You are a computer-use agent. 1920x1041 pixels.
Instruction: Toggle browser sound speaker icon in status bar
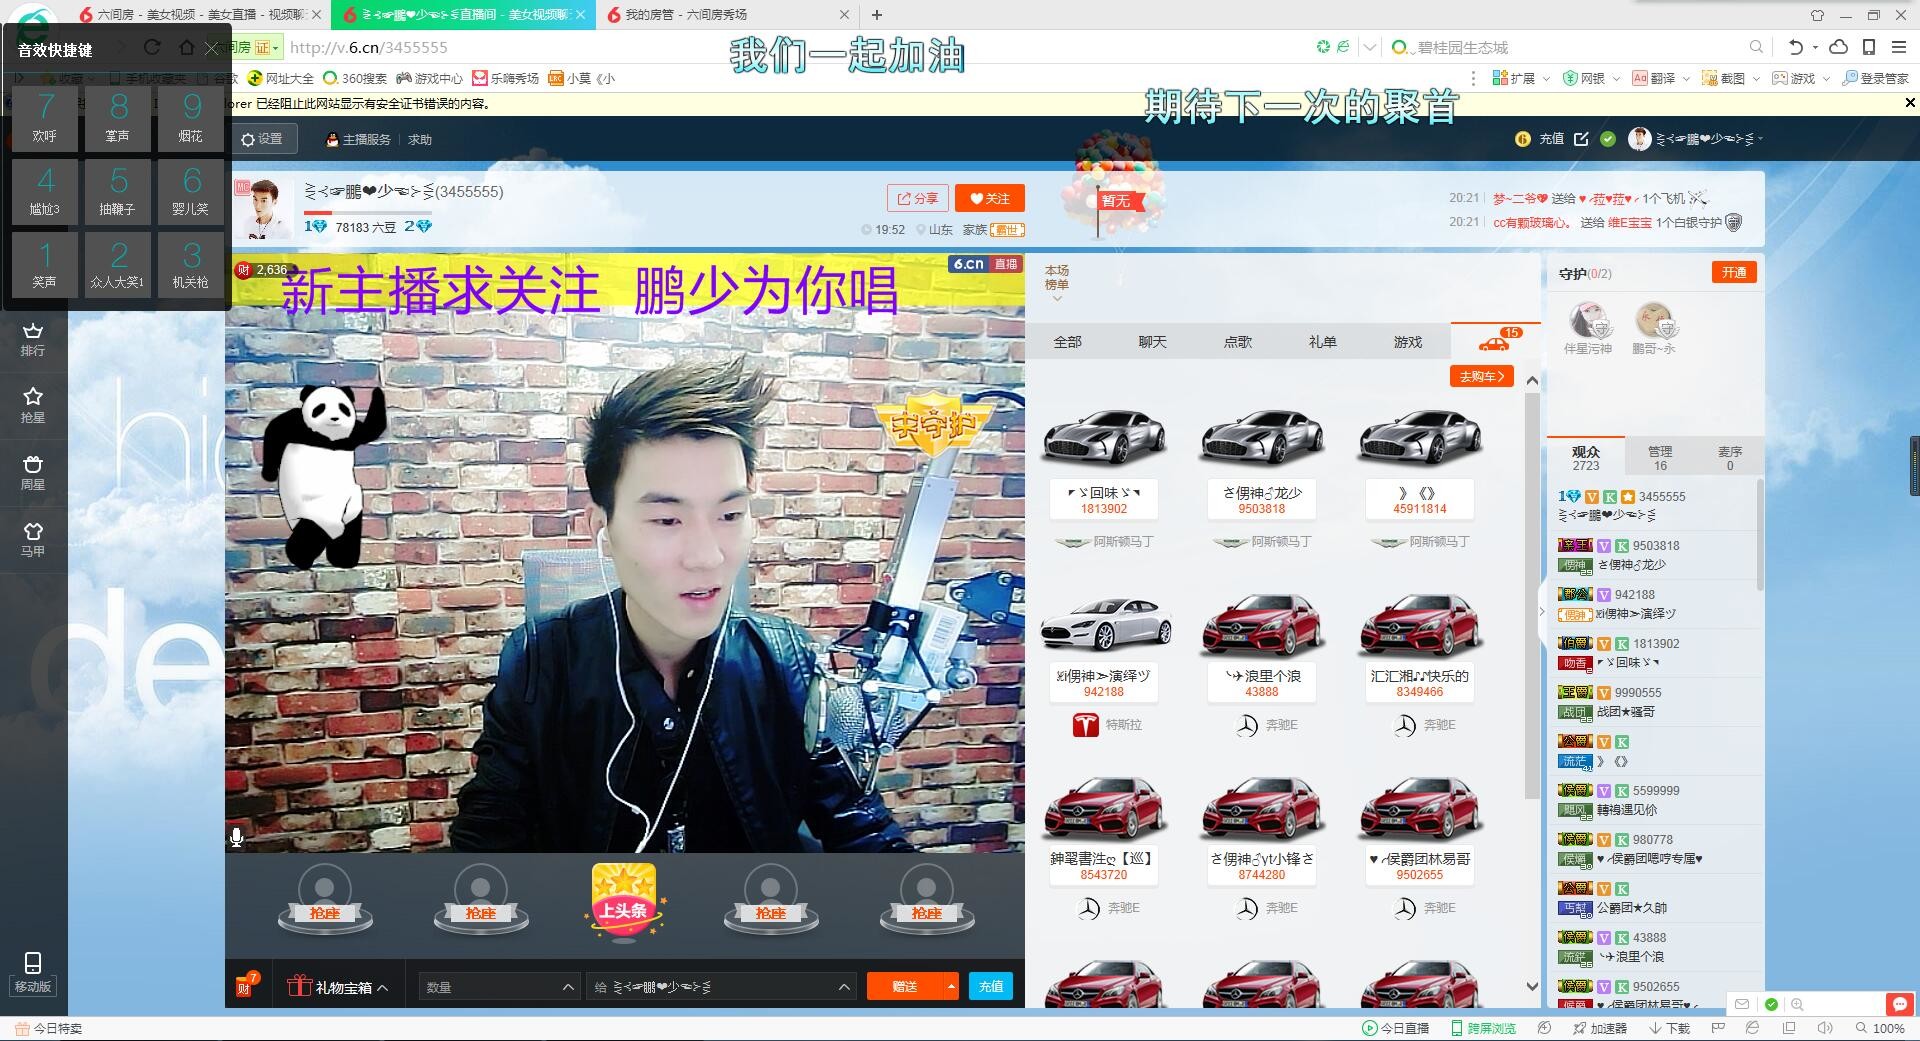(x=1825, y=1028)
